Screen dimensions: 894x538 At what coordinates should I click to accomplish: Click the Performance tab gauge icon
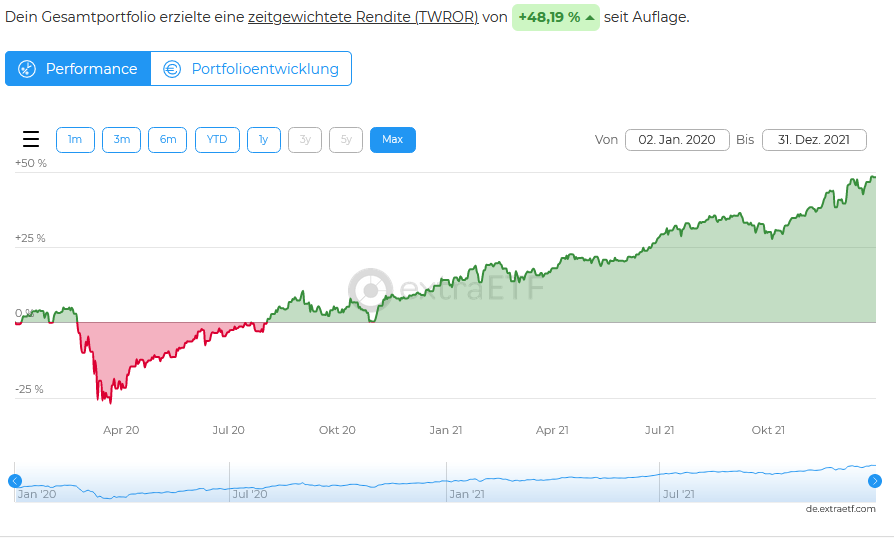click(27, 69)
